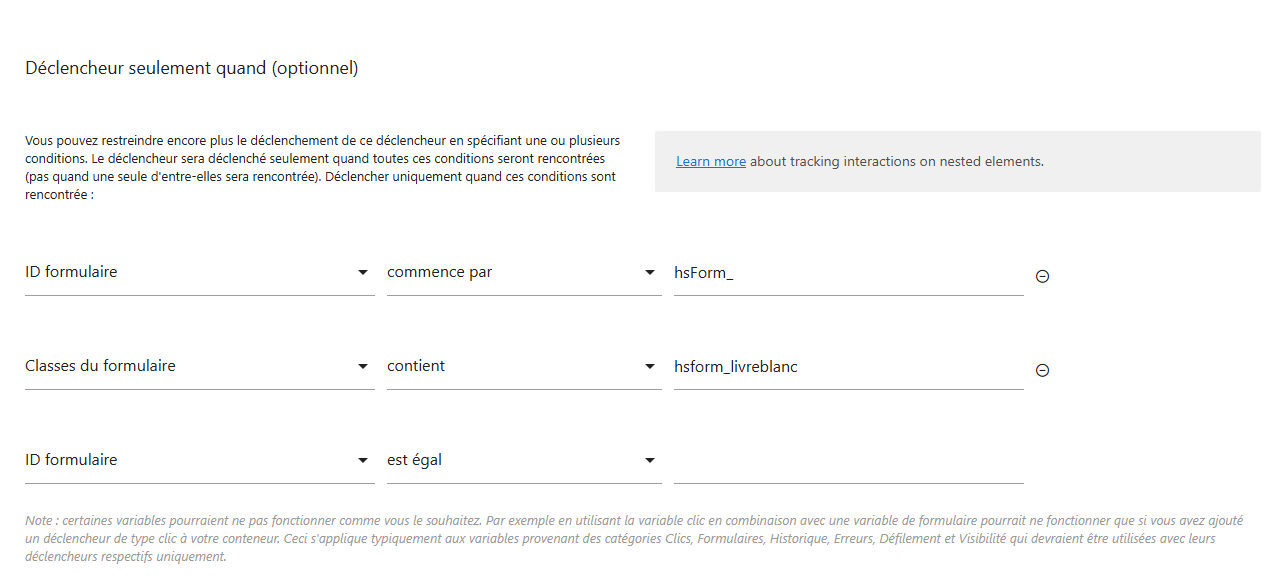Open the last row's 'ID formulaire' dropdown
Viewport: 1272px width, 577px height.
(x=199, y=461)
